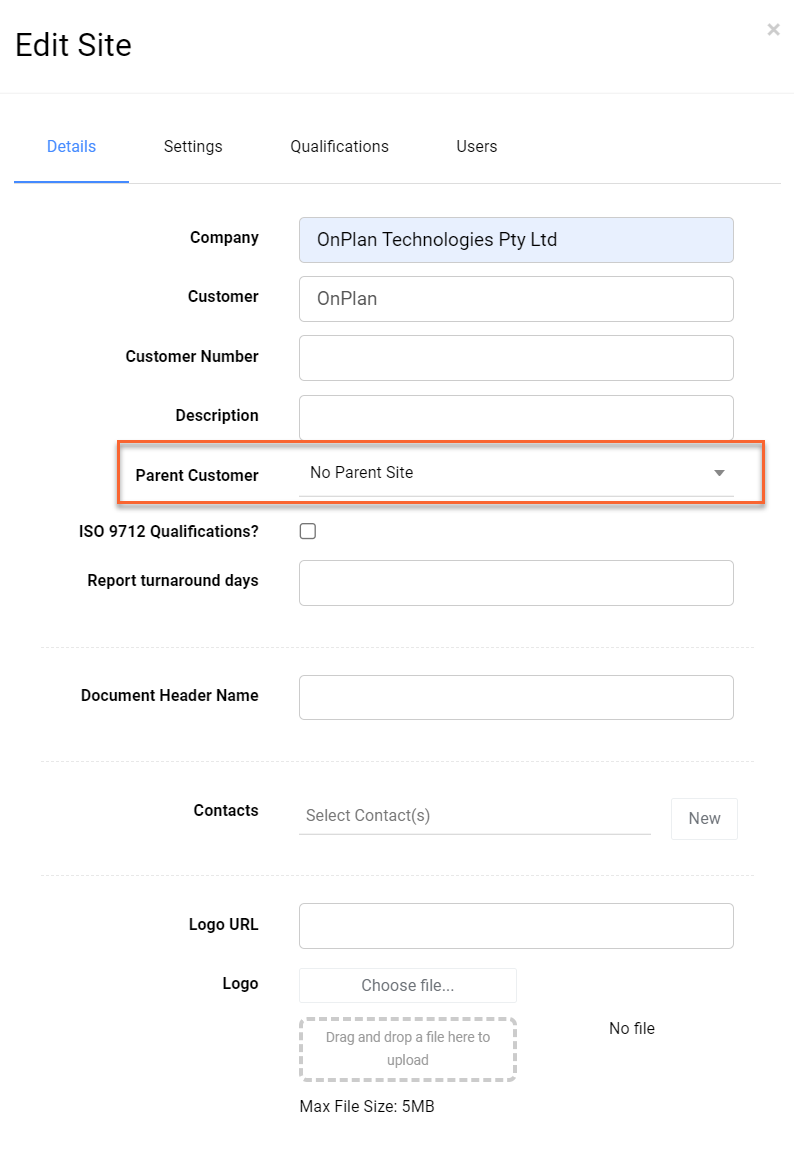Click the Parent Customer dropdown arrow
The image size is (794, 1166).
[x=719, y=473]
